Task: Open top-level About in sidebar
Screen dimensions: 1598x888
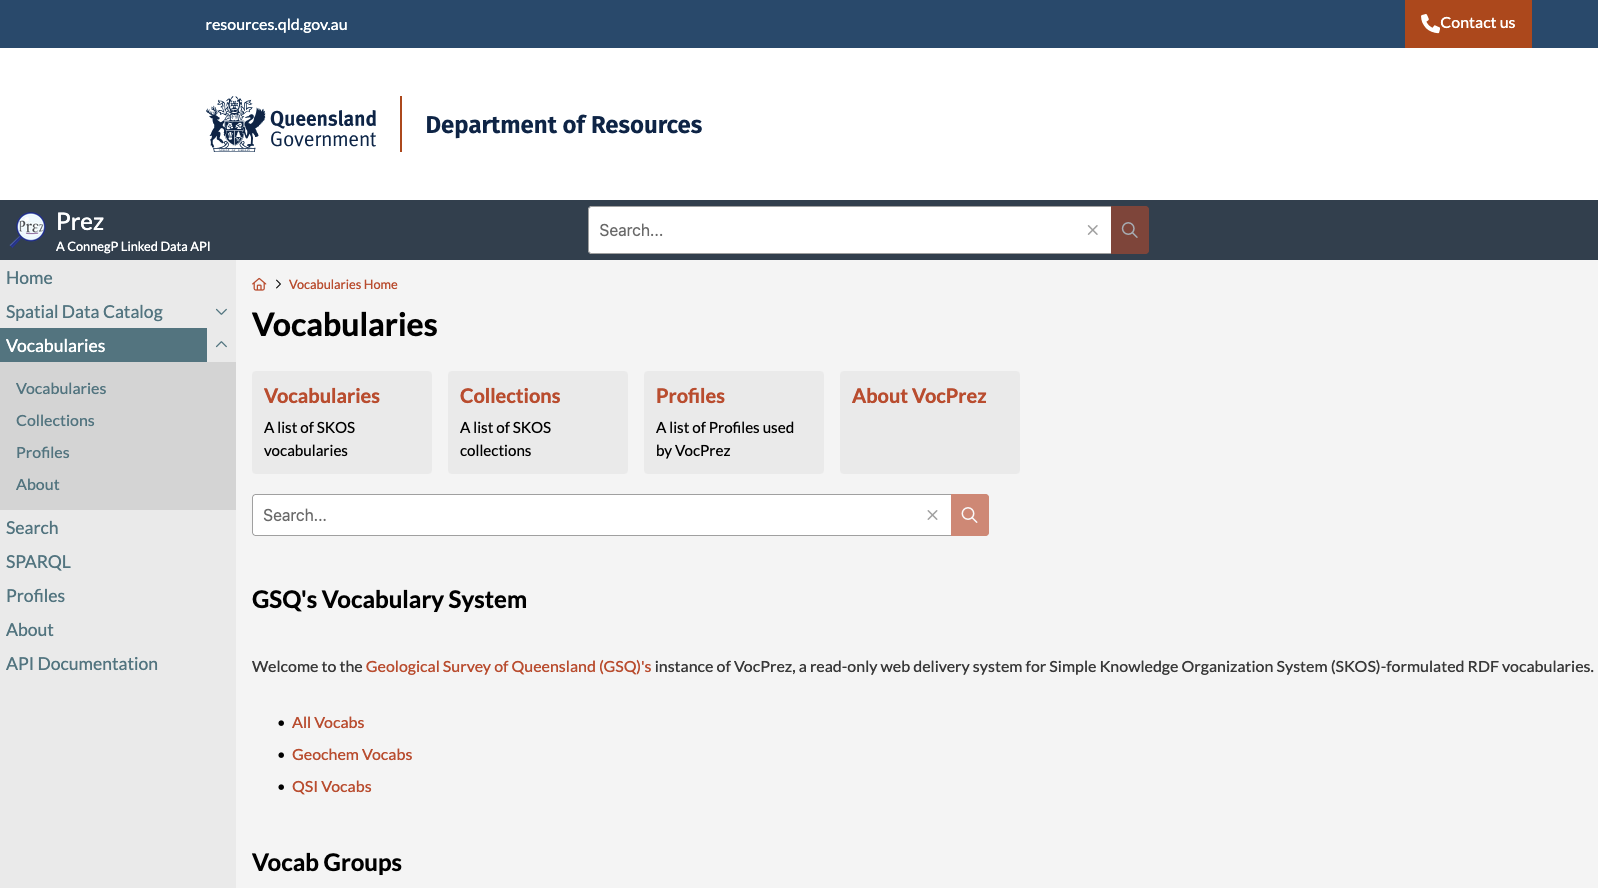Action: [x=30, y=630]
